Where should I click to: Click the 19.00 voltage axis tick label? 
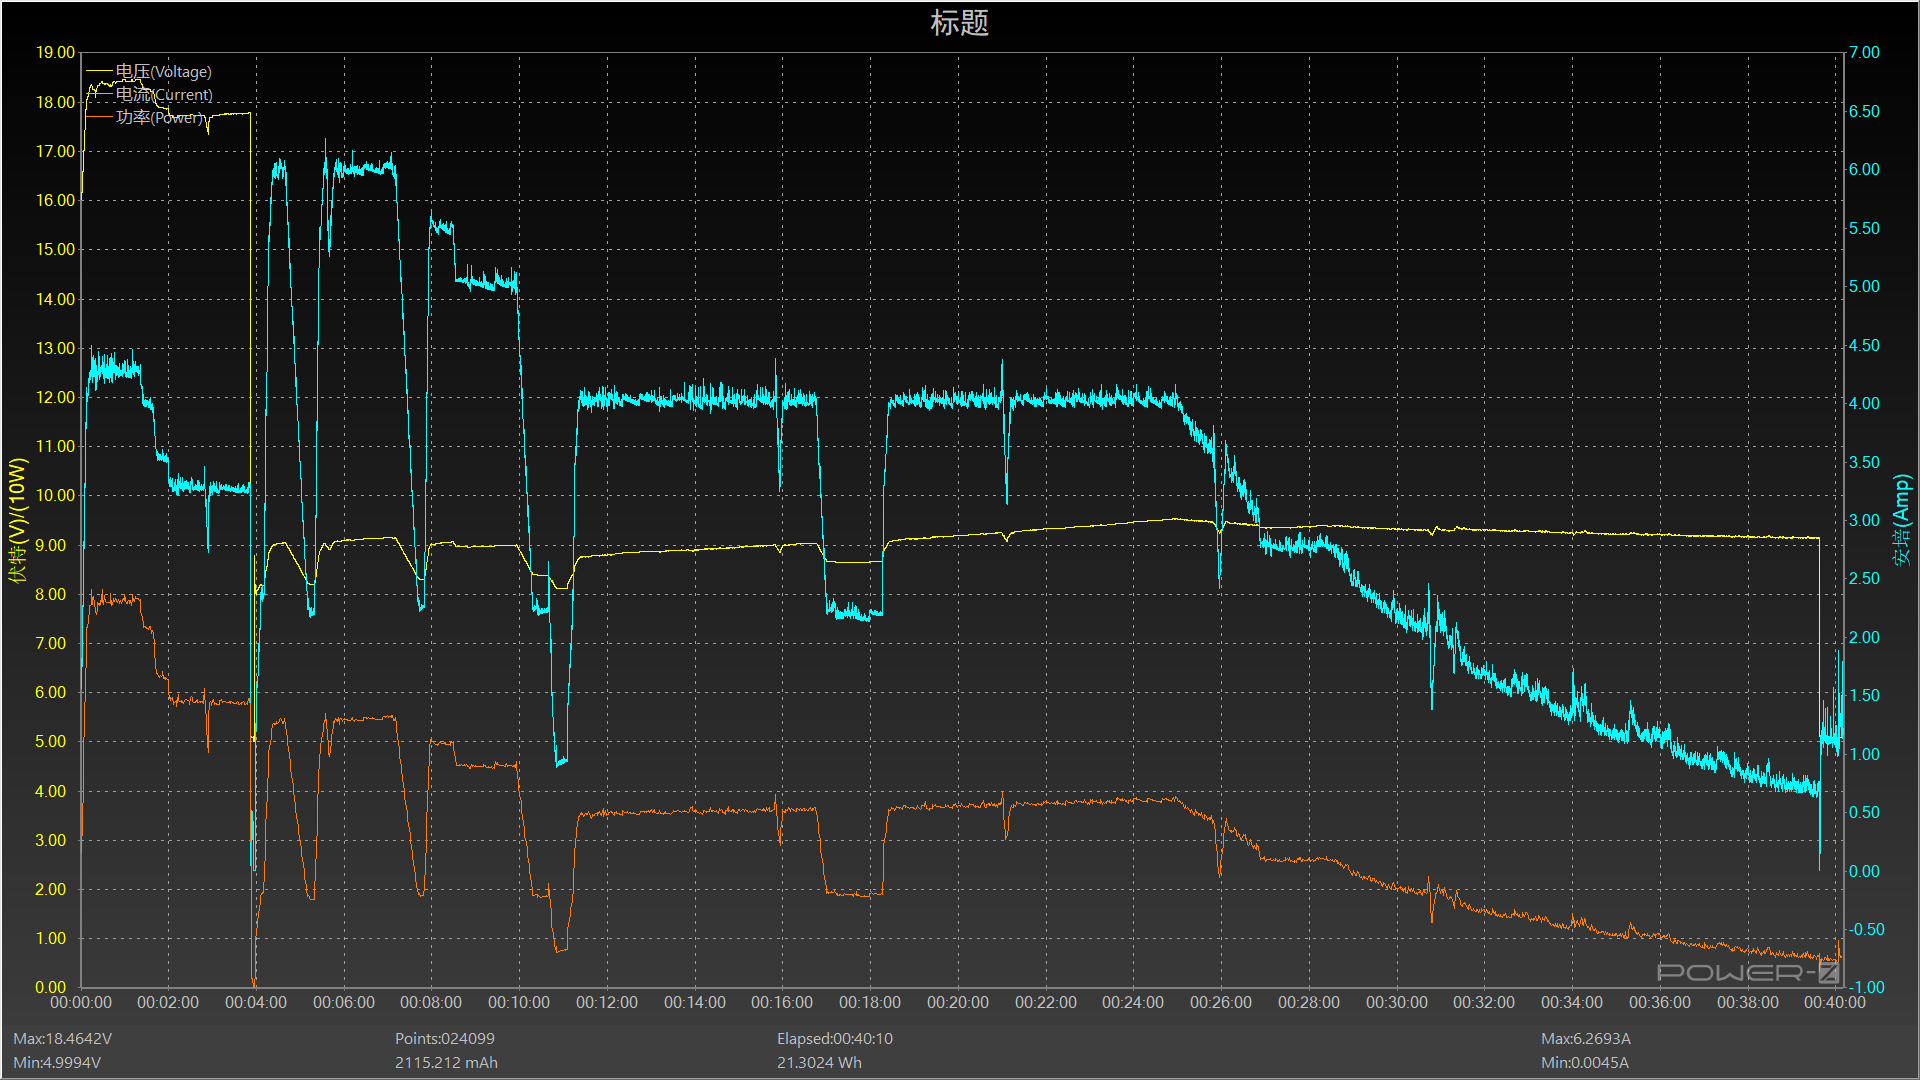(x=55, y=53)
